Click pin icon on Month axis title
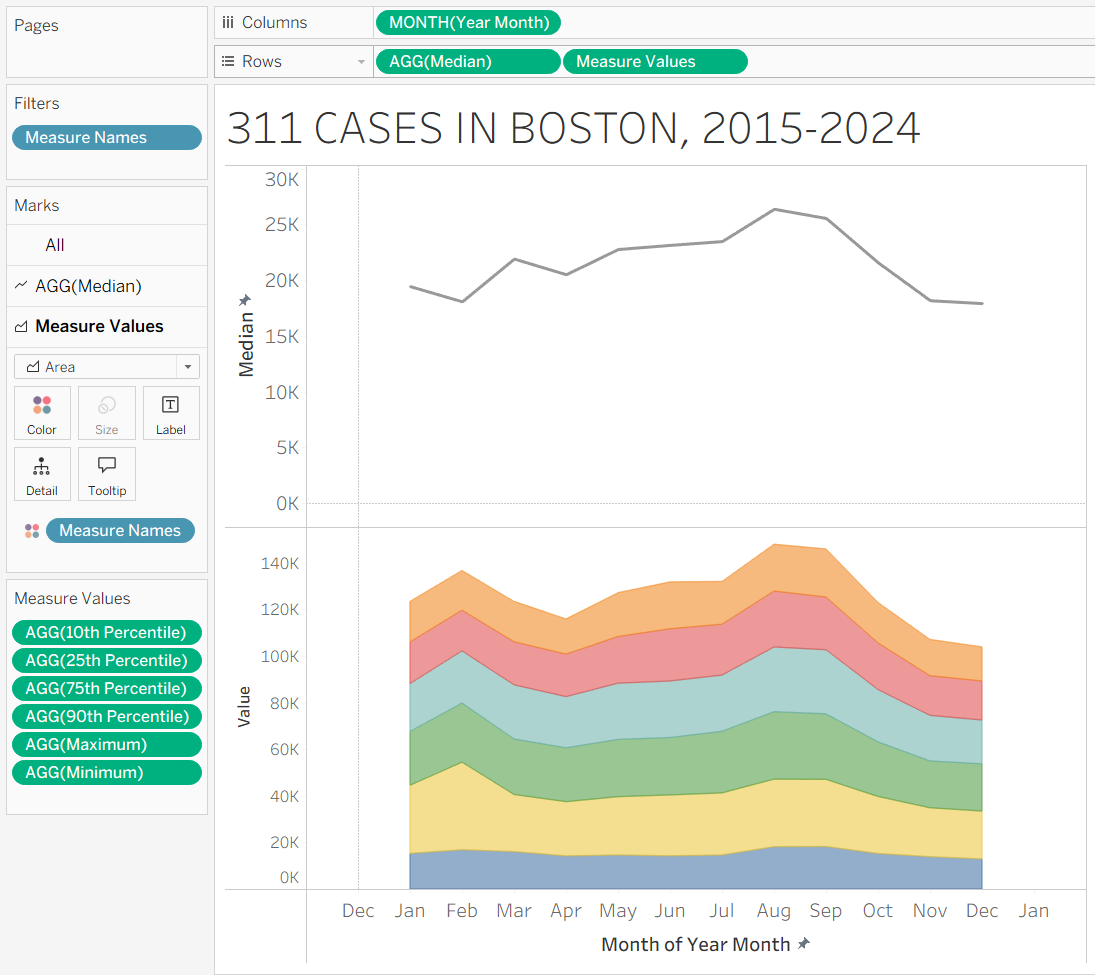 point(804,944)
